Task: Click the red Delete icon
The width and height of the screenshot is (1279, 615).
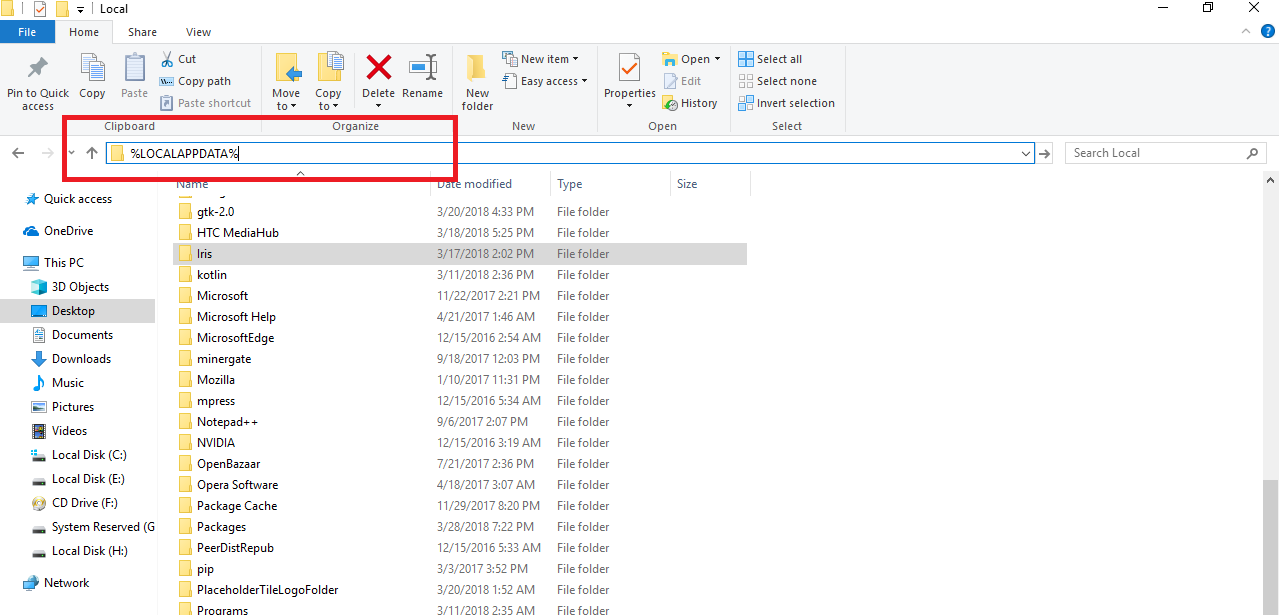Action: tap(379, 68)
